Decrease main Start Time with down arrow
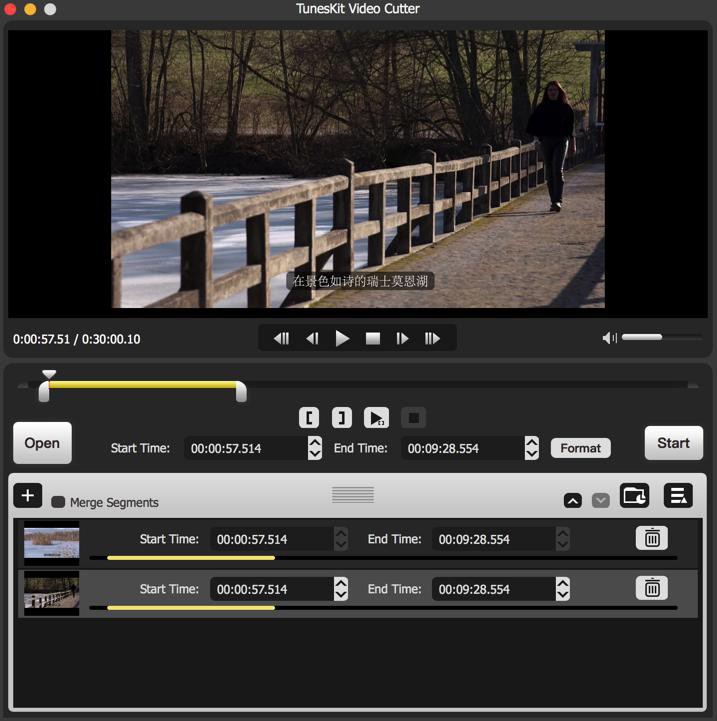This screenshot has height=721, width=717. [315, 454]
